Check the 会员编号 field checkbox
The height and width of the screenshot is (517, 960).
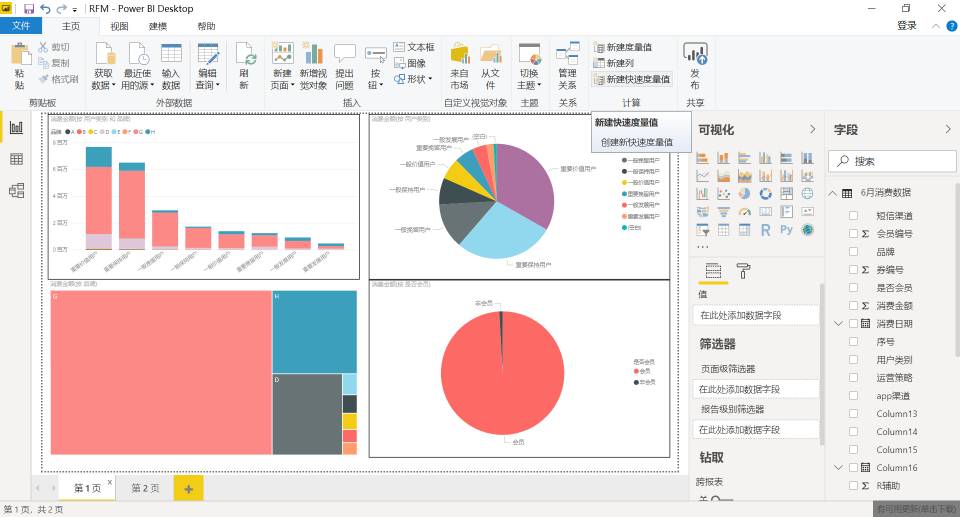(853, 233)
